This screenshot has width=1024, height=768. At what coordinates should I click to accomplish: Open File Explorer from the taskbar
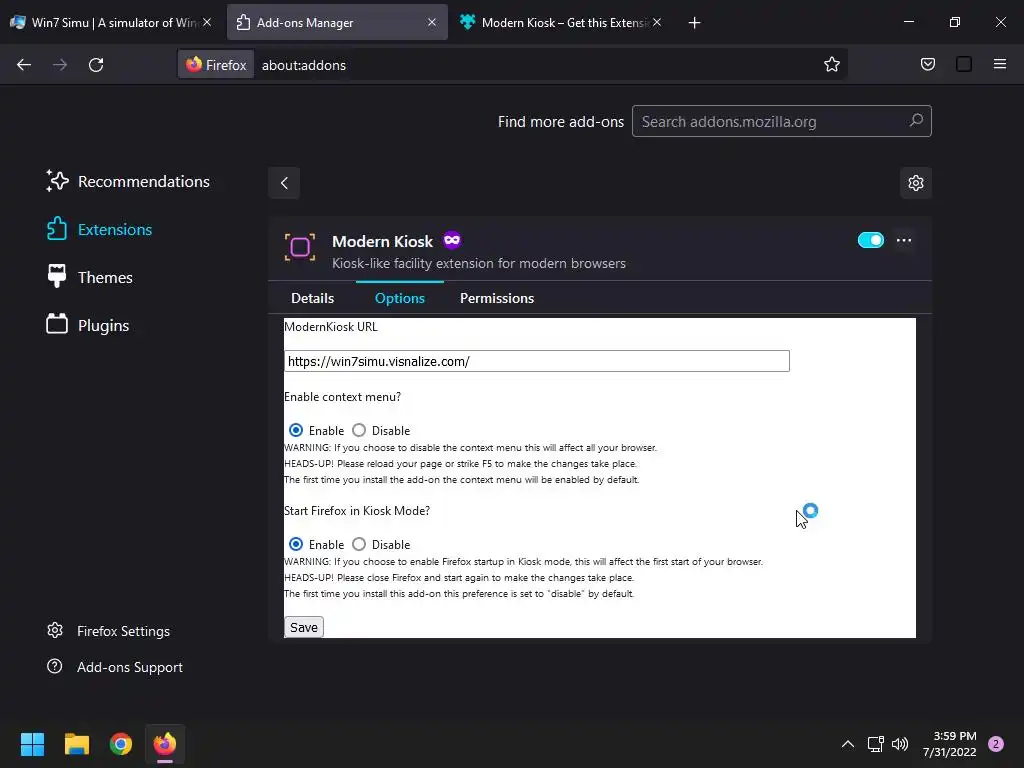click(x=76, y=744)
